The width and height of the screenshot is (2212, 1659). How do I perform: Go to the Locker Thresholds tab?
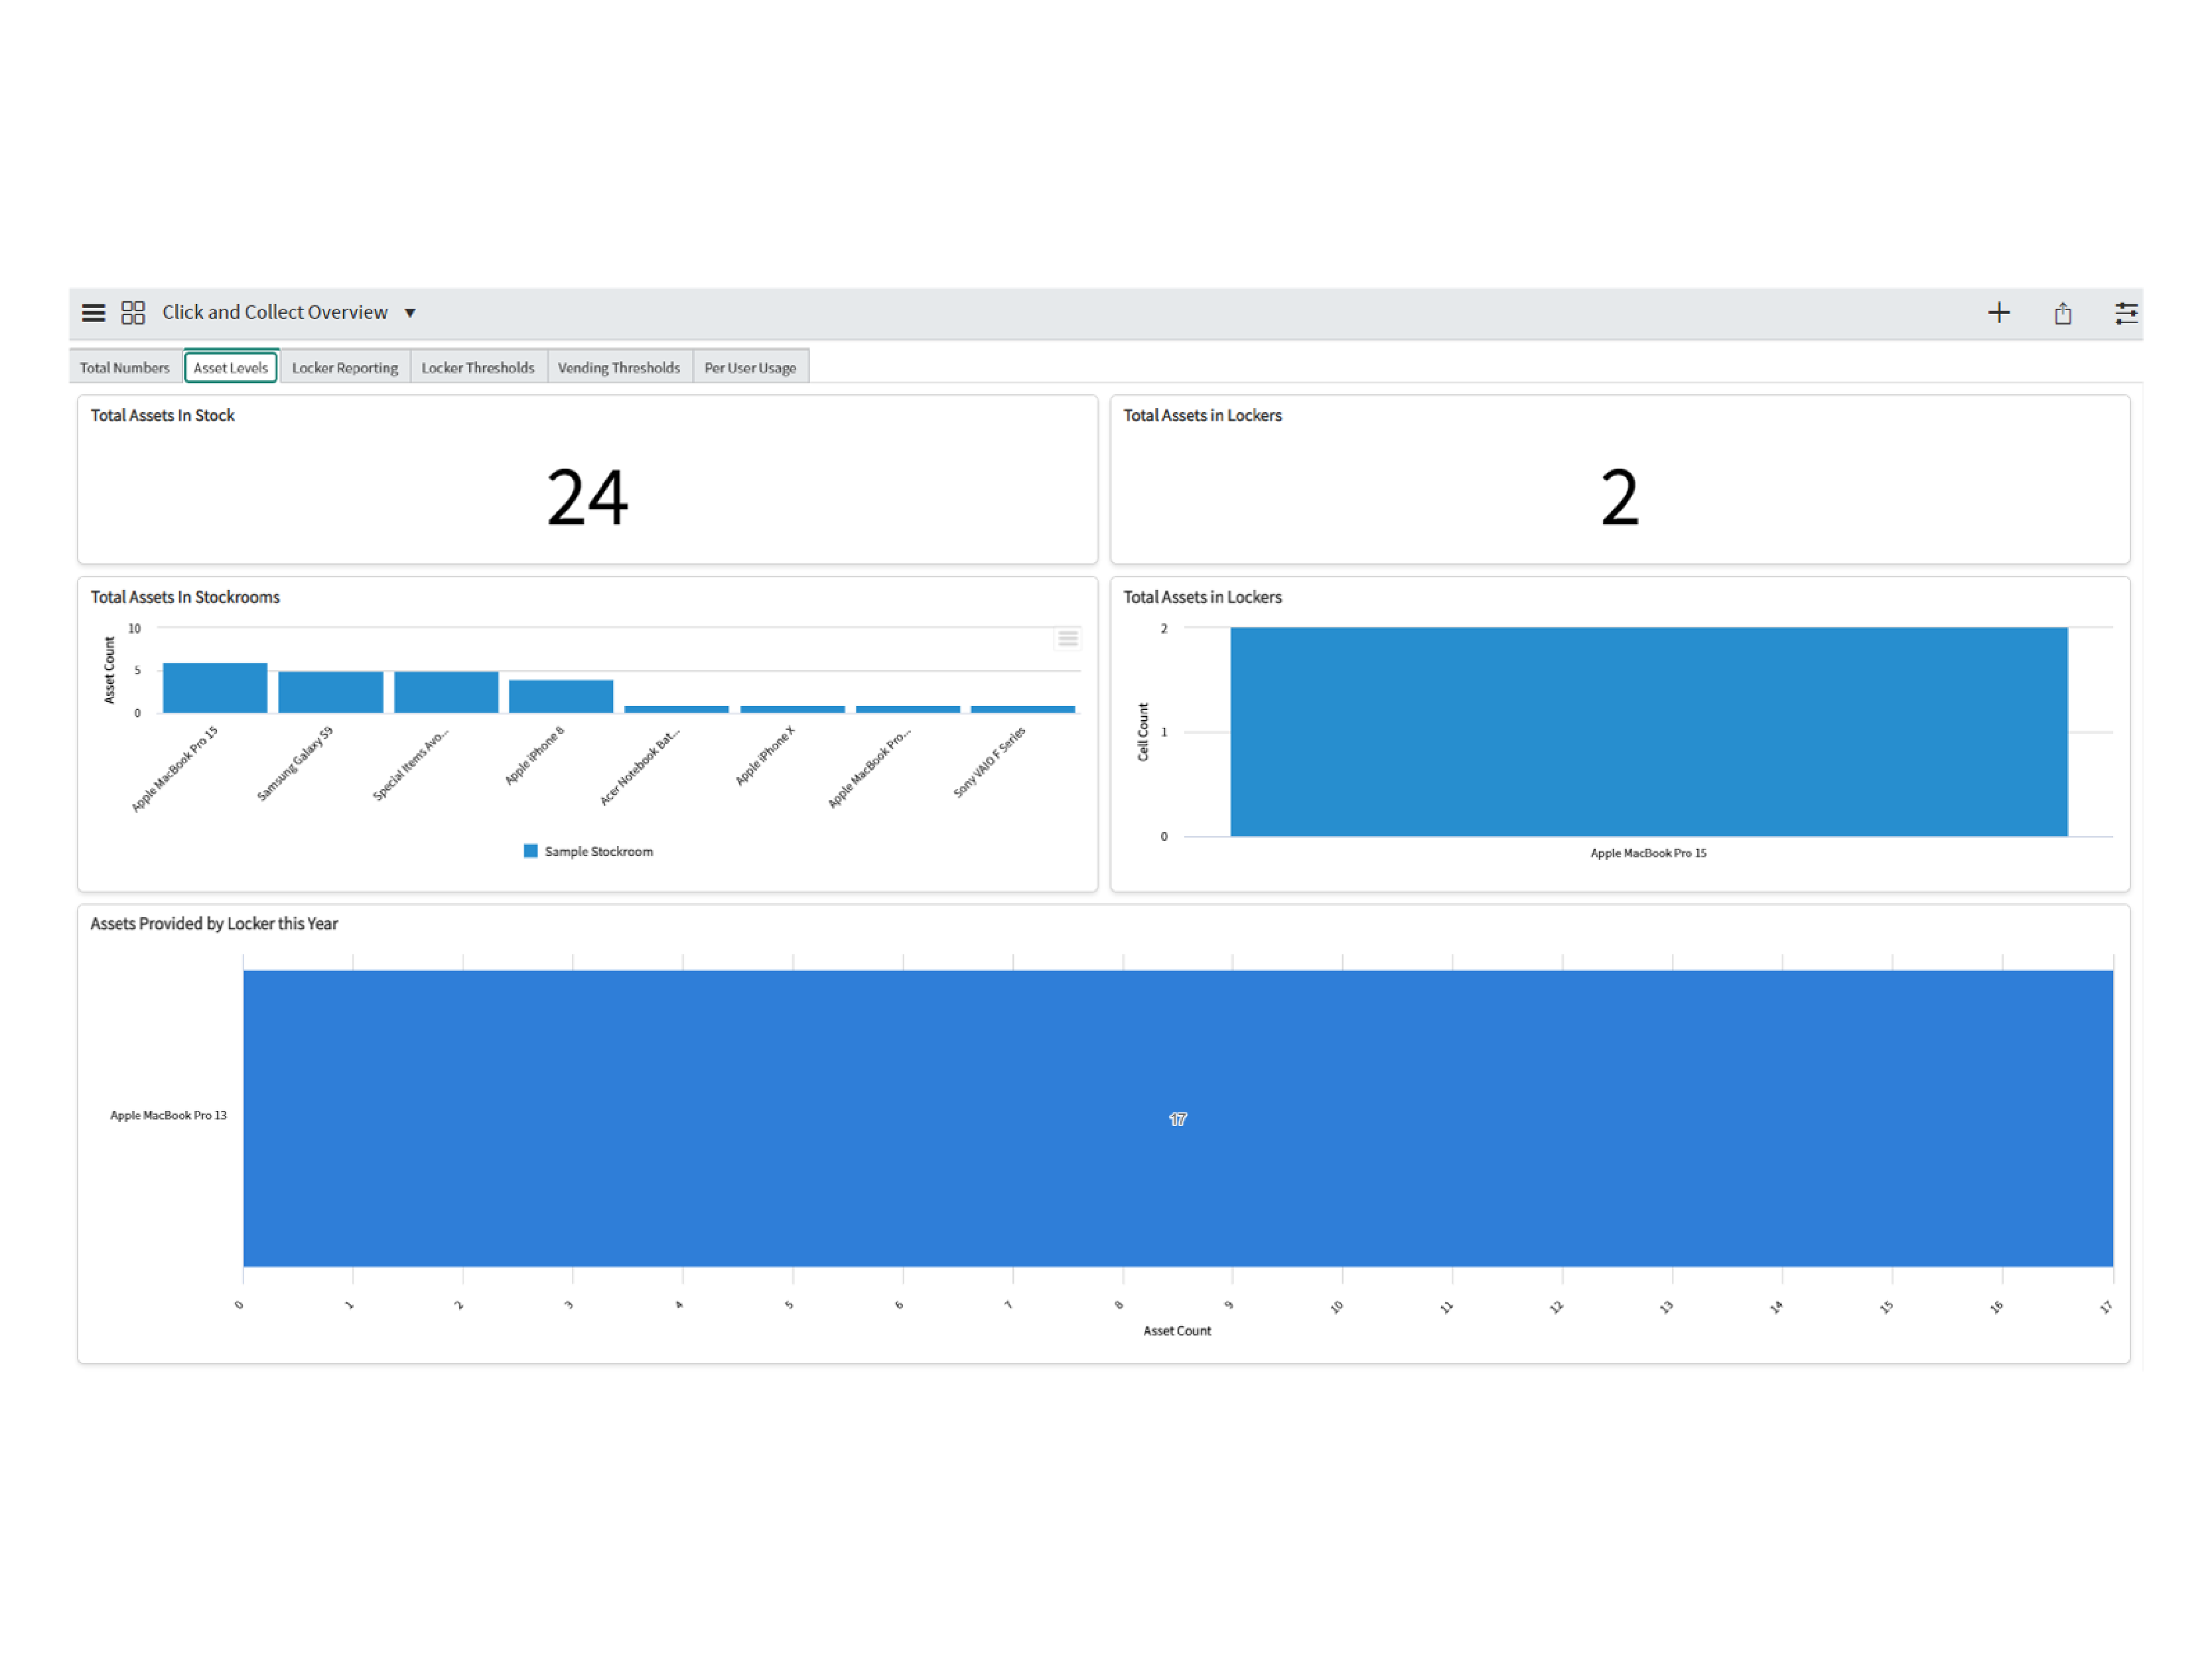coord(478,367)
